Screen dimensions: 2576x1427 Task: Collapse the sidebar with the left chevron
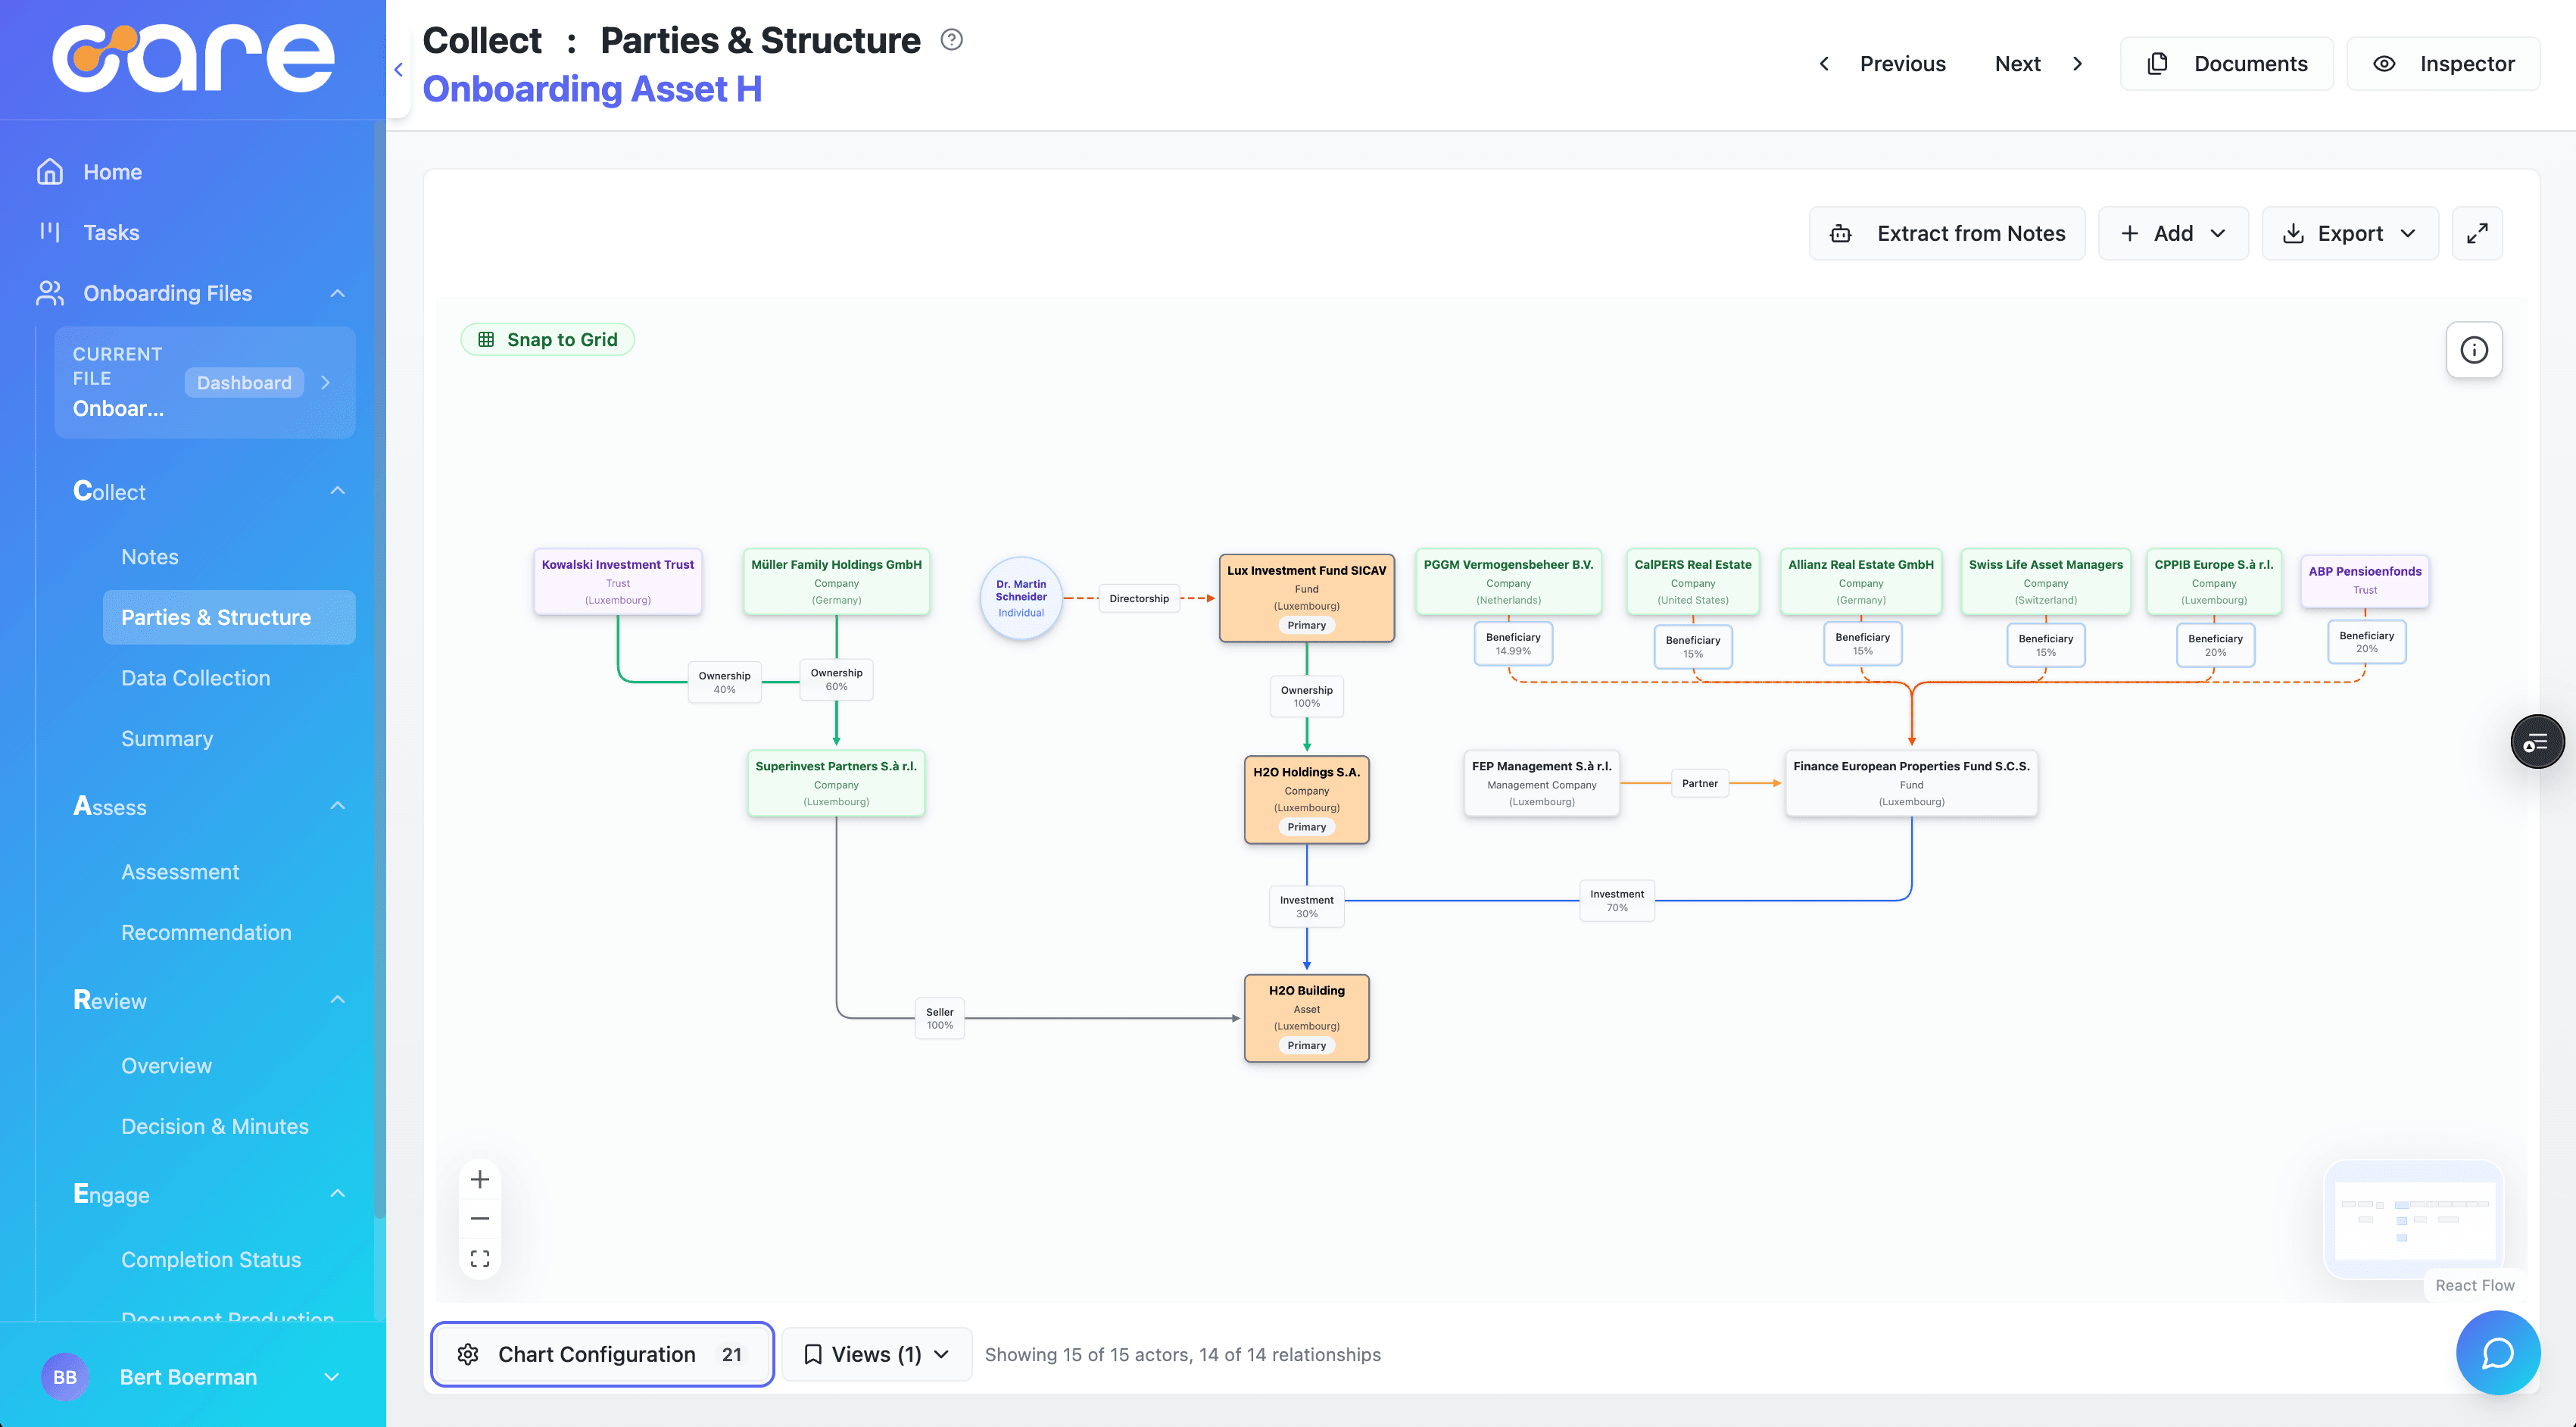(x=398, y=69)
